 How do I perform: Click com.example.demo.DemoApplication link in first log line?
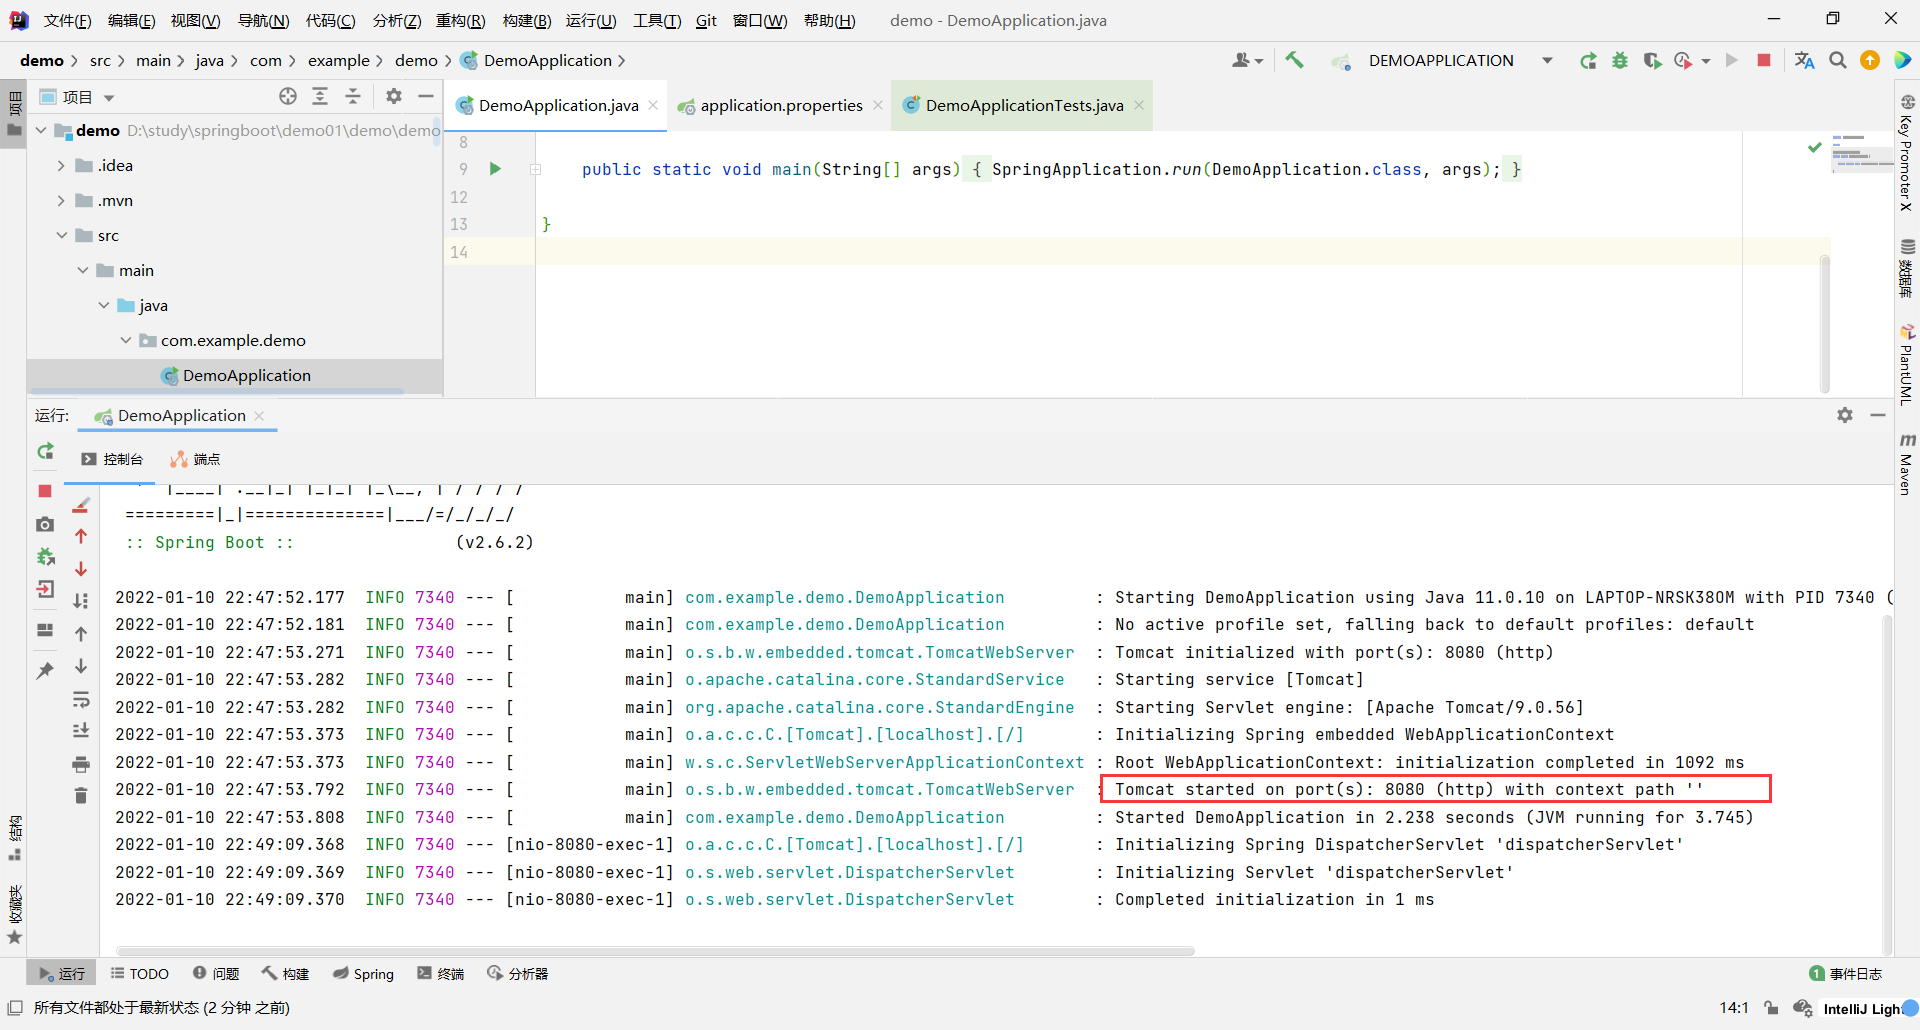845,597
